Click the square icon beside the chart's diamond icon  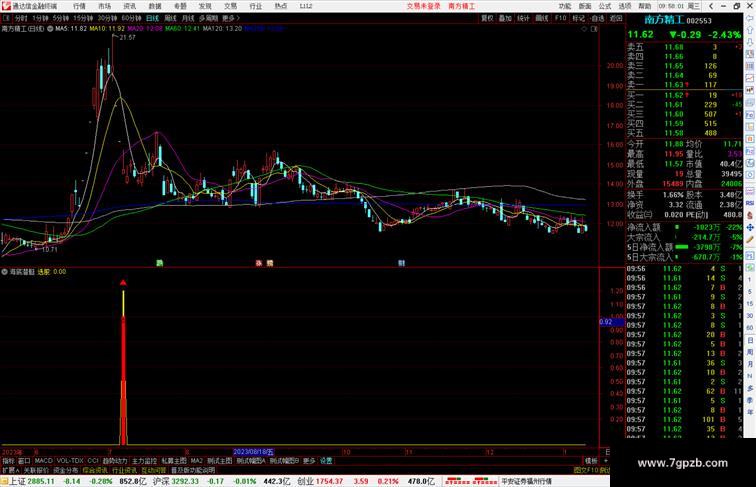point(594,29)
